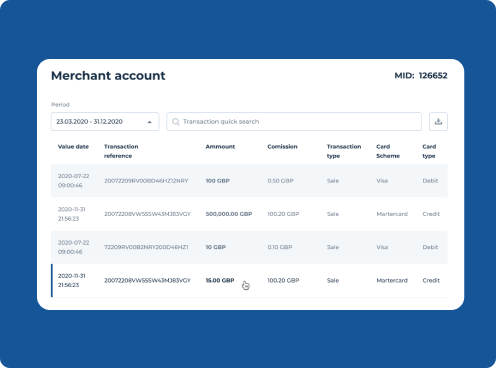This screenshot has width=496, height=368.
Task: Click the date cell in 500,000.00 GBP row
Action: (x=72, y=214)
